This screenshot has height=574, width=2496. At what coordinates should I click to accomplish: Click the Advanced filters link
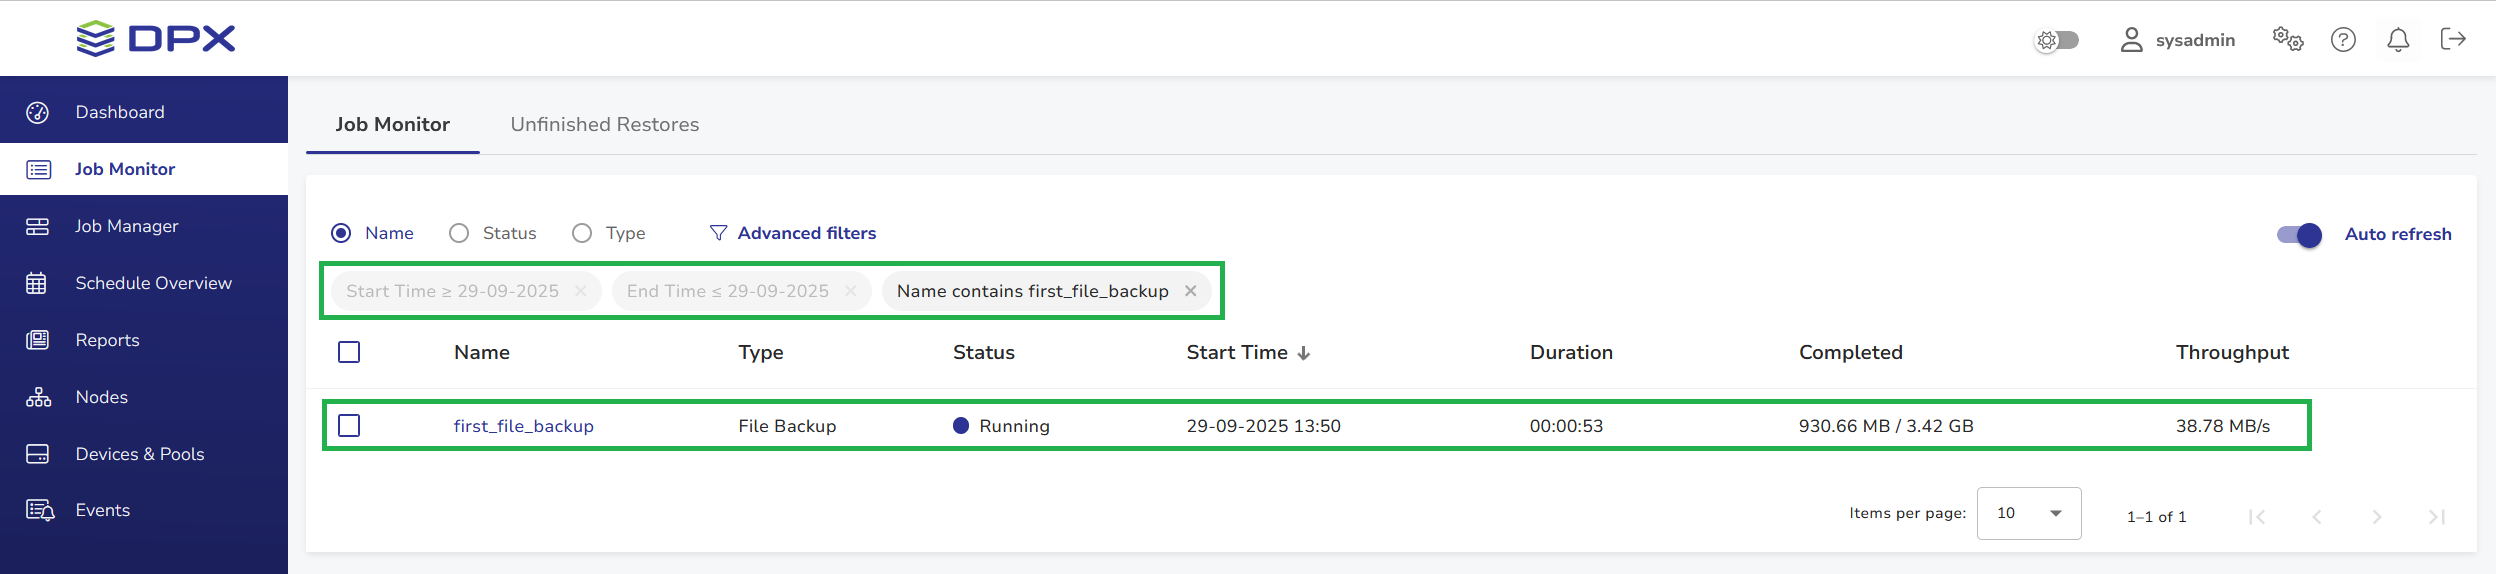(806, 233)
